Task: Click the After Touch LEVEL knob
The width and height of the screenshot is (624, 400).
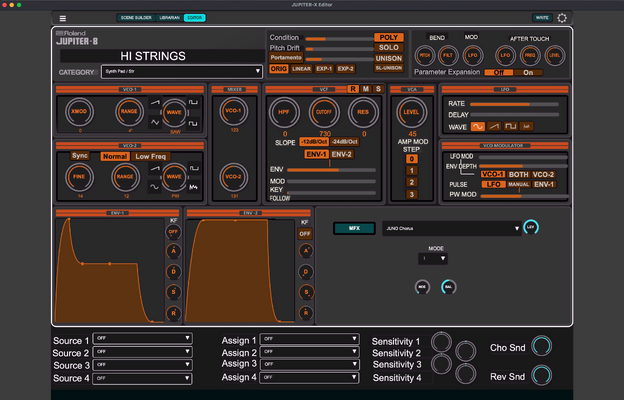Action: pyautogui.click(x=555, y=55)
